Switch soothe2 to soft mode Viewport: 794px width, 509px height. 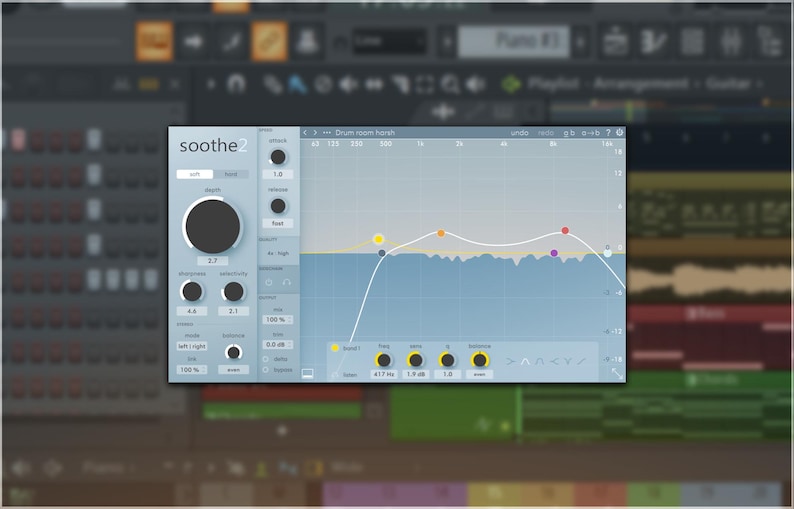pos(194,174)
